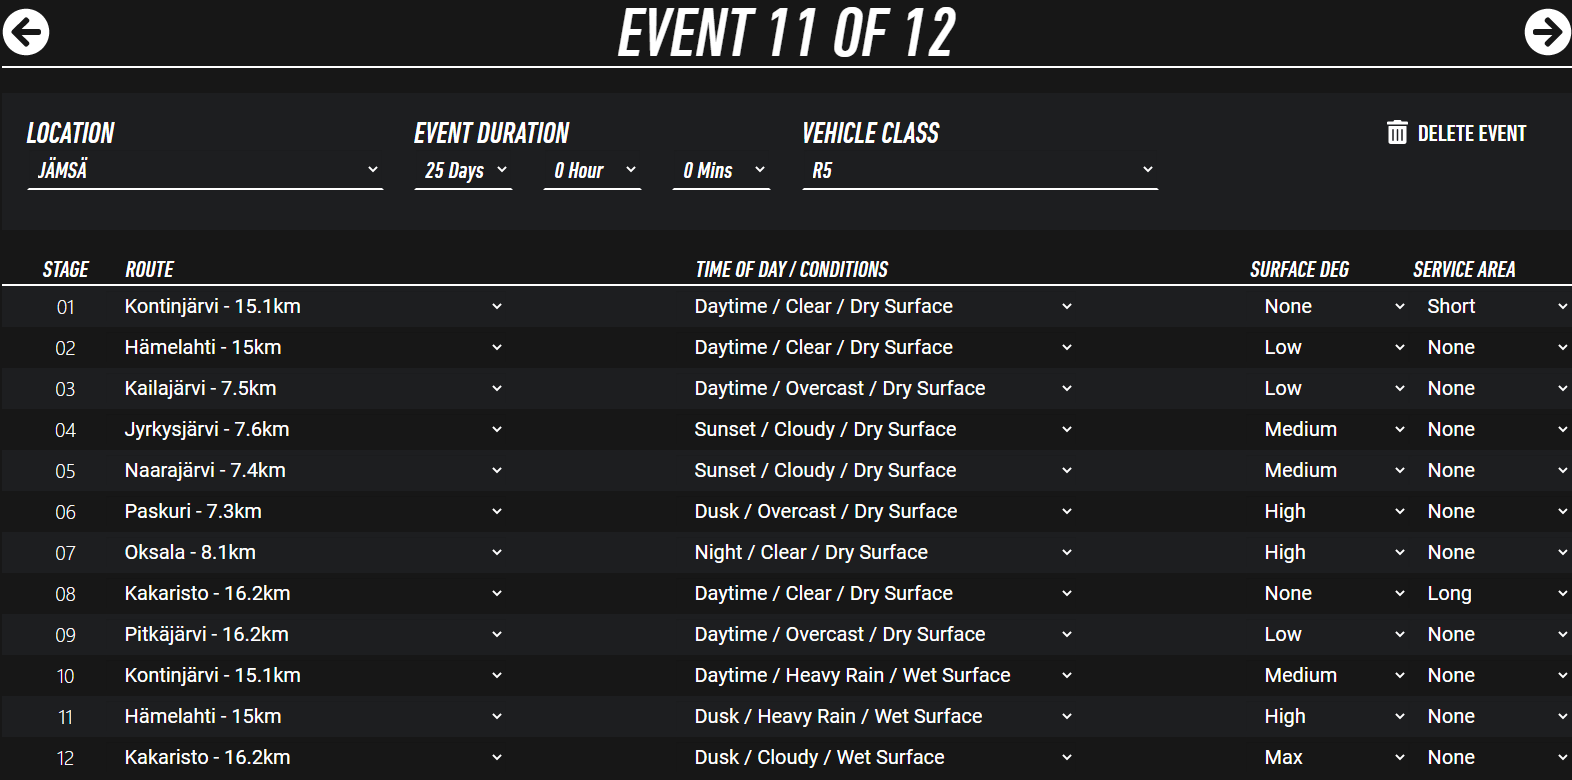The height and width of the screenshot is (780, 1572).
Task: Select stage 11 Hämelahti - 15km route text
Action: [x=203, y=717]
